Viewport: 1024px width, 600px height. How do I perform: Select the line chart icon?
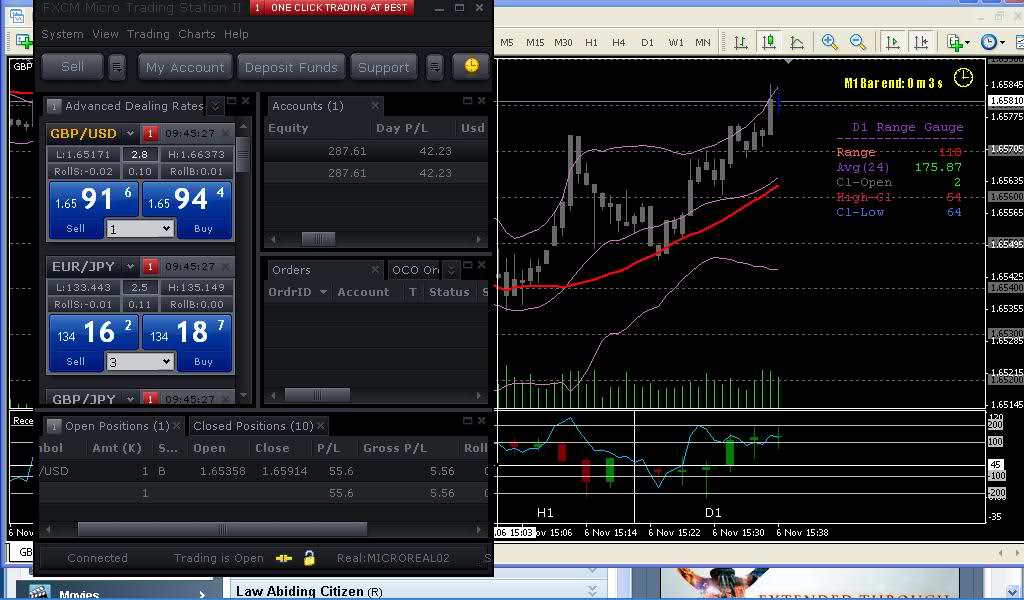797,42
